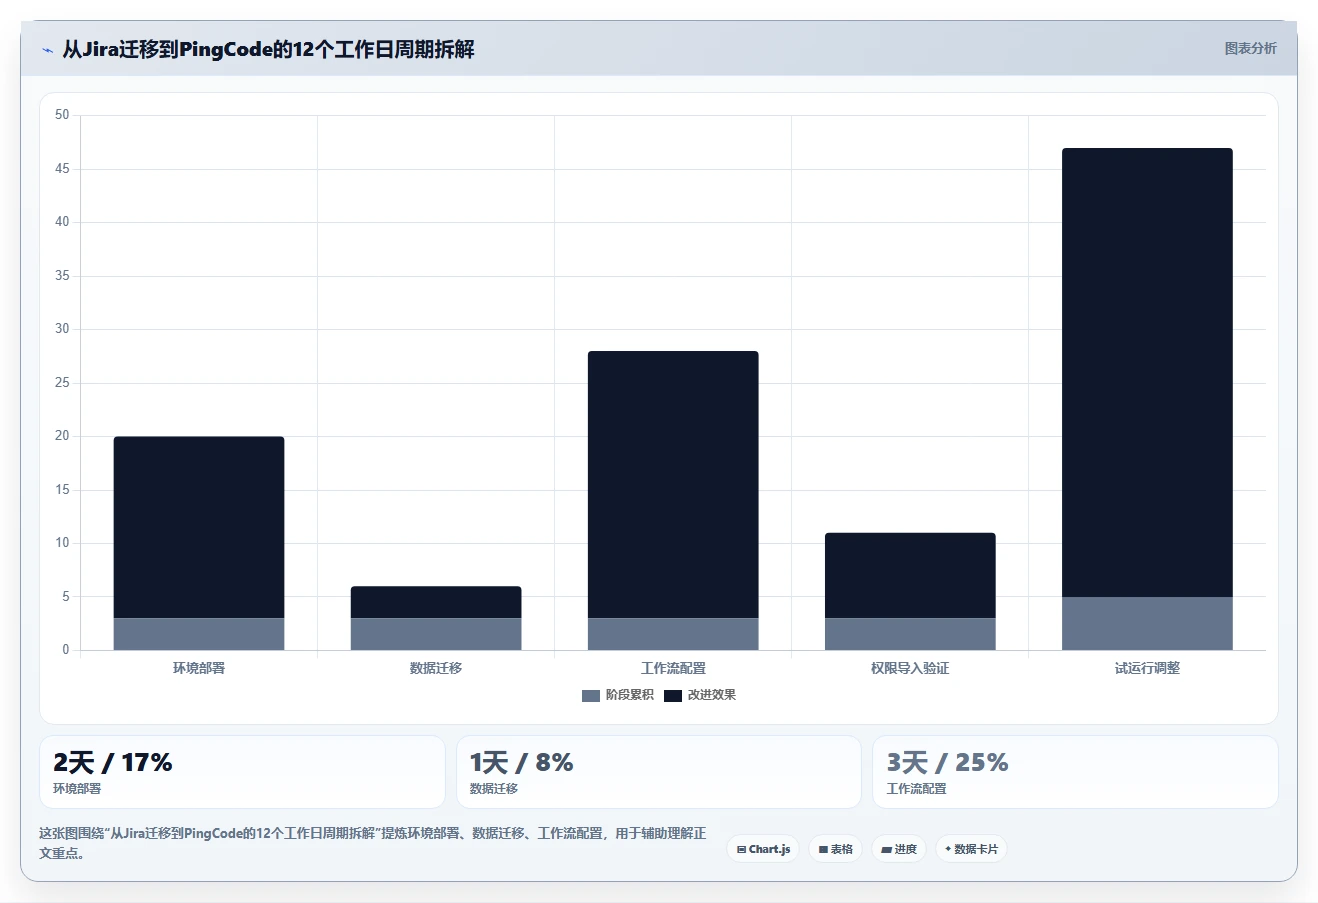
Task: Click the dark bar segment for 数据迁移
Action: 436,602
